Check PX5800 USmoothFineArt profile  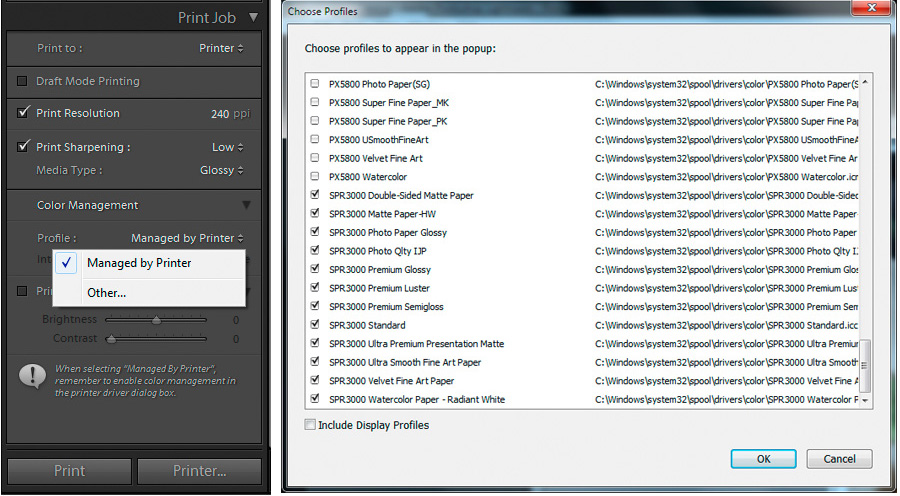click(315, 139)
